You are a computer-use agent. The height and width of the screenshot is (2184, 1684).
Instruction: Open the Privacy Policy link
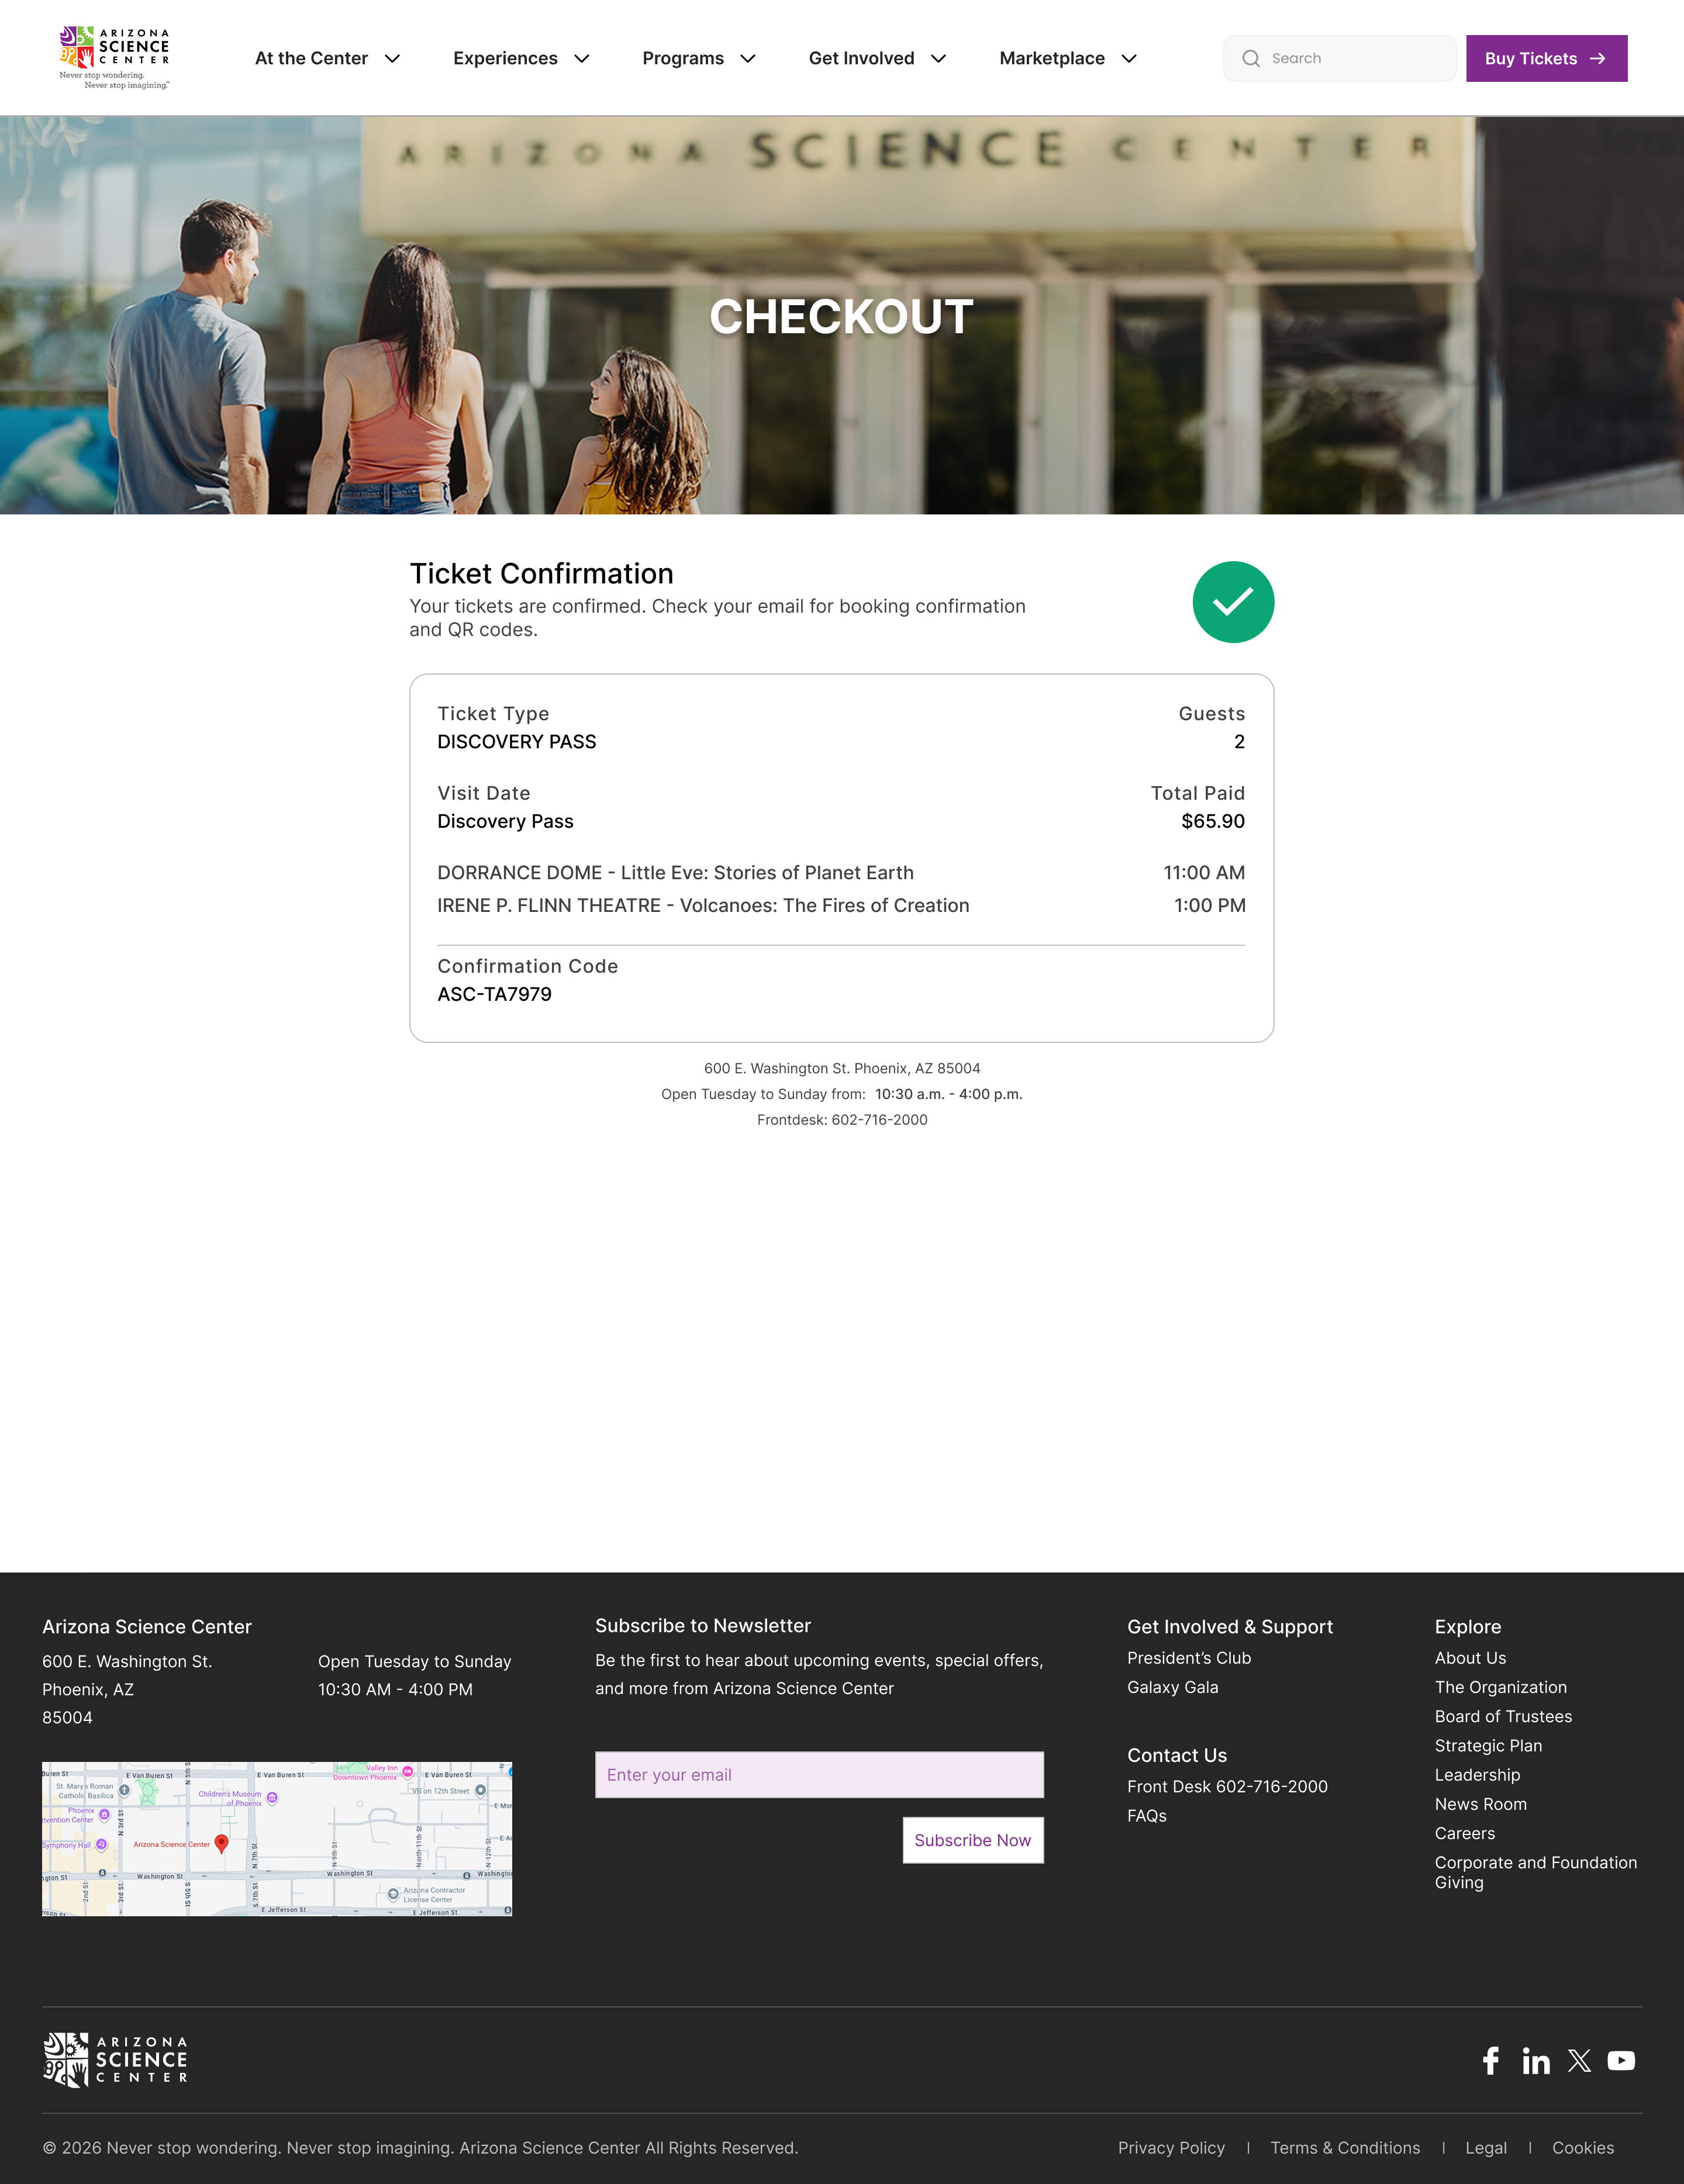(x=1171, y=2148)
